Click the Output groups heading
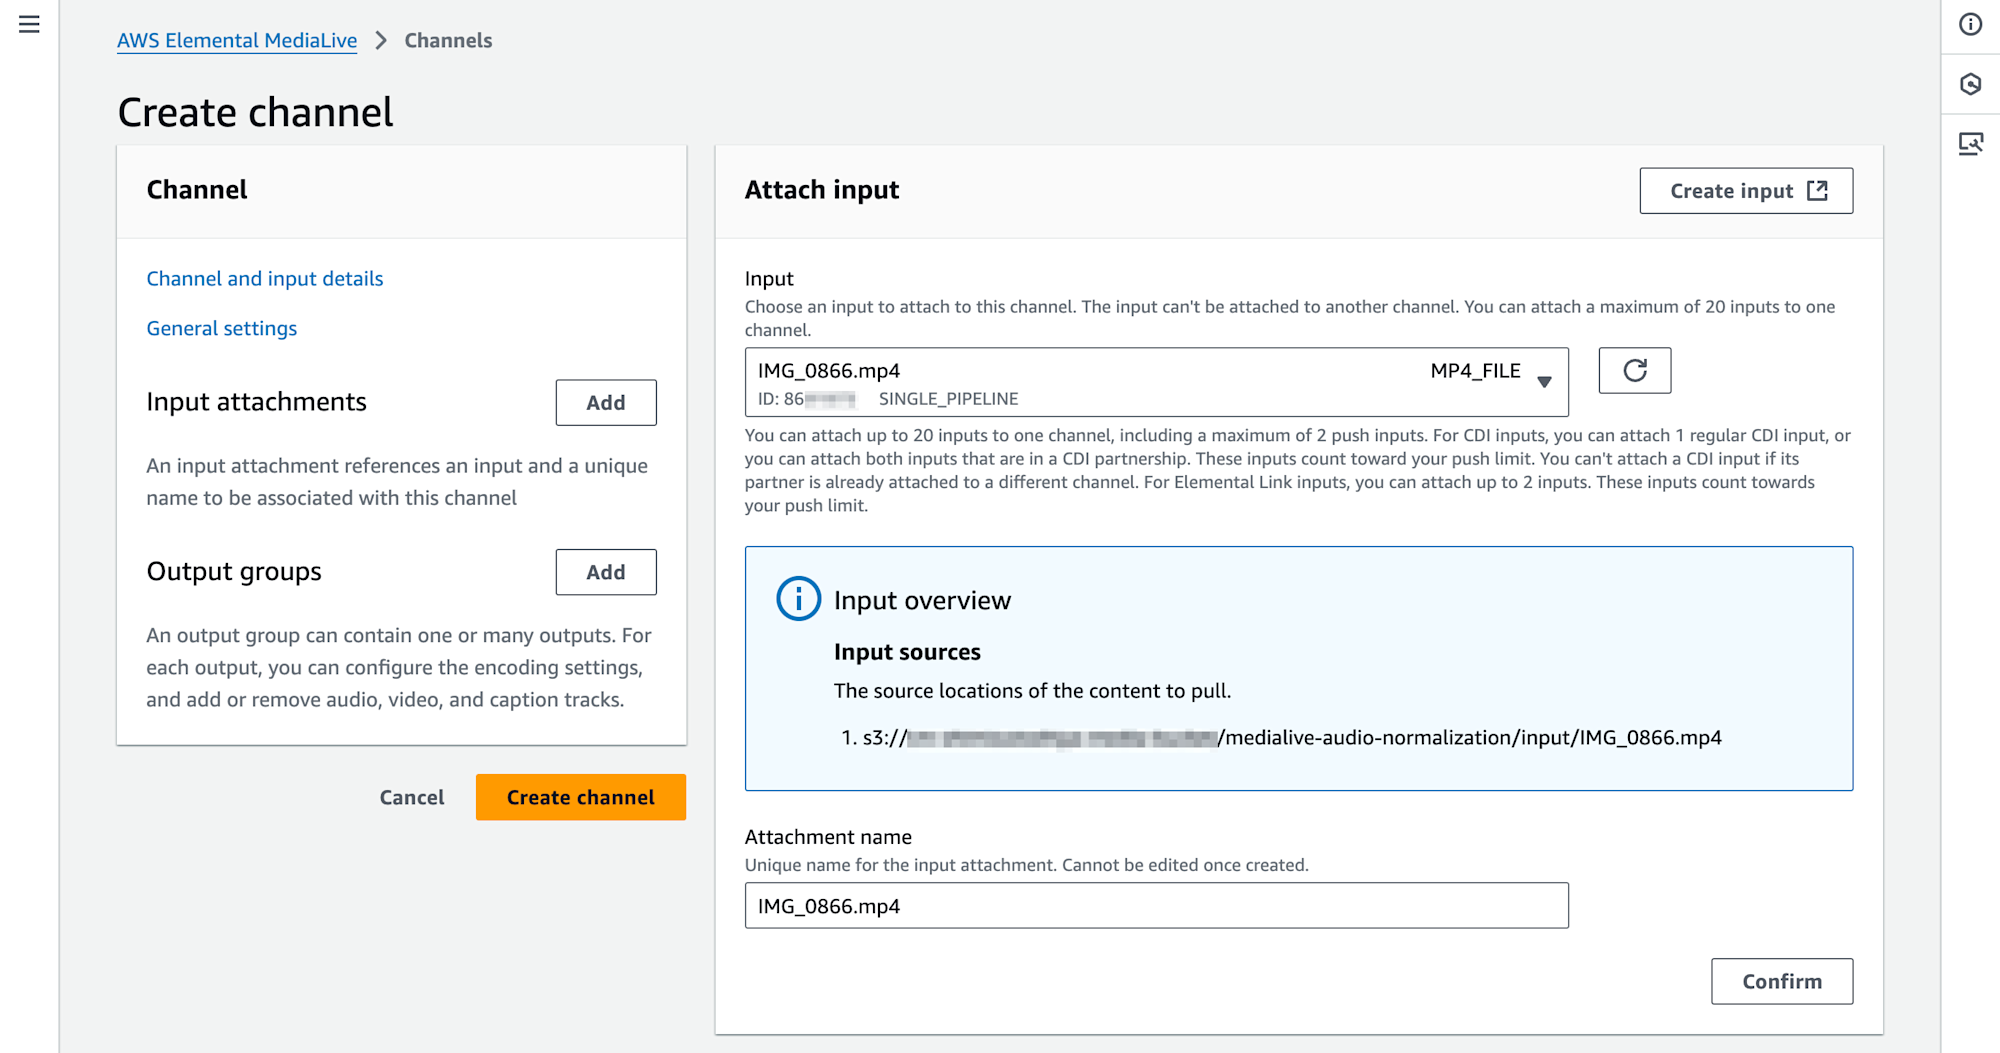The width and height of the screenshot is (2000, 1053). pos(234,571)
